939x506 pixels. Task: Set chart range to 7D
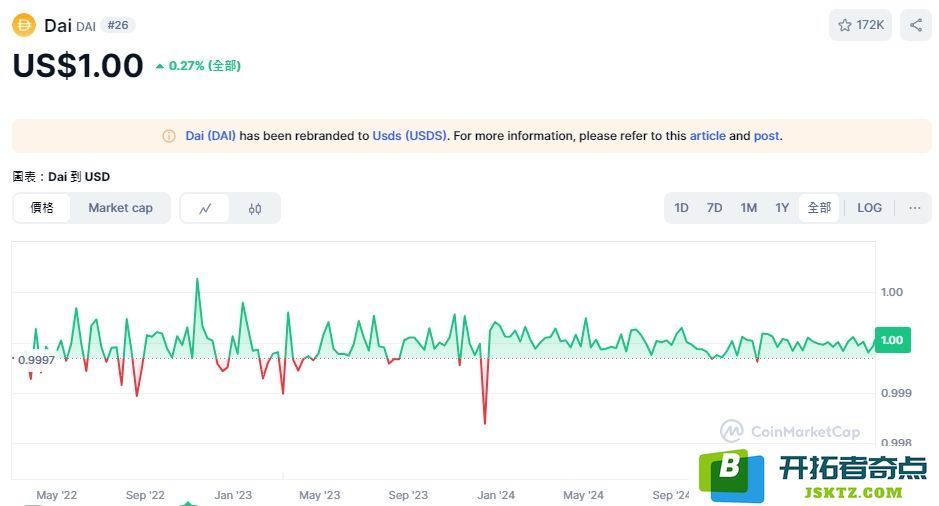coord(714,208)
